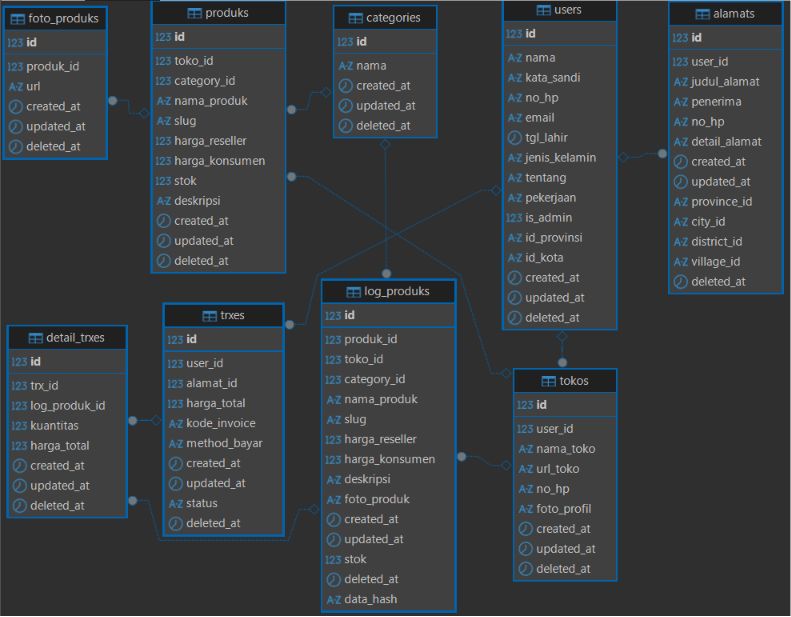The image size is (791, 617).
Task: Click the users table header icon
Action: click(x=543, y=10)
